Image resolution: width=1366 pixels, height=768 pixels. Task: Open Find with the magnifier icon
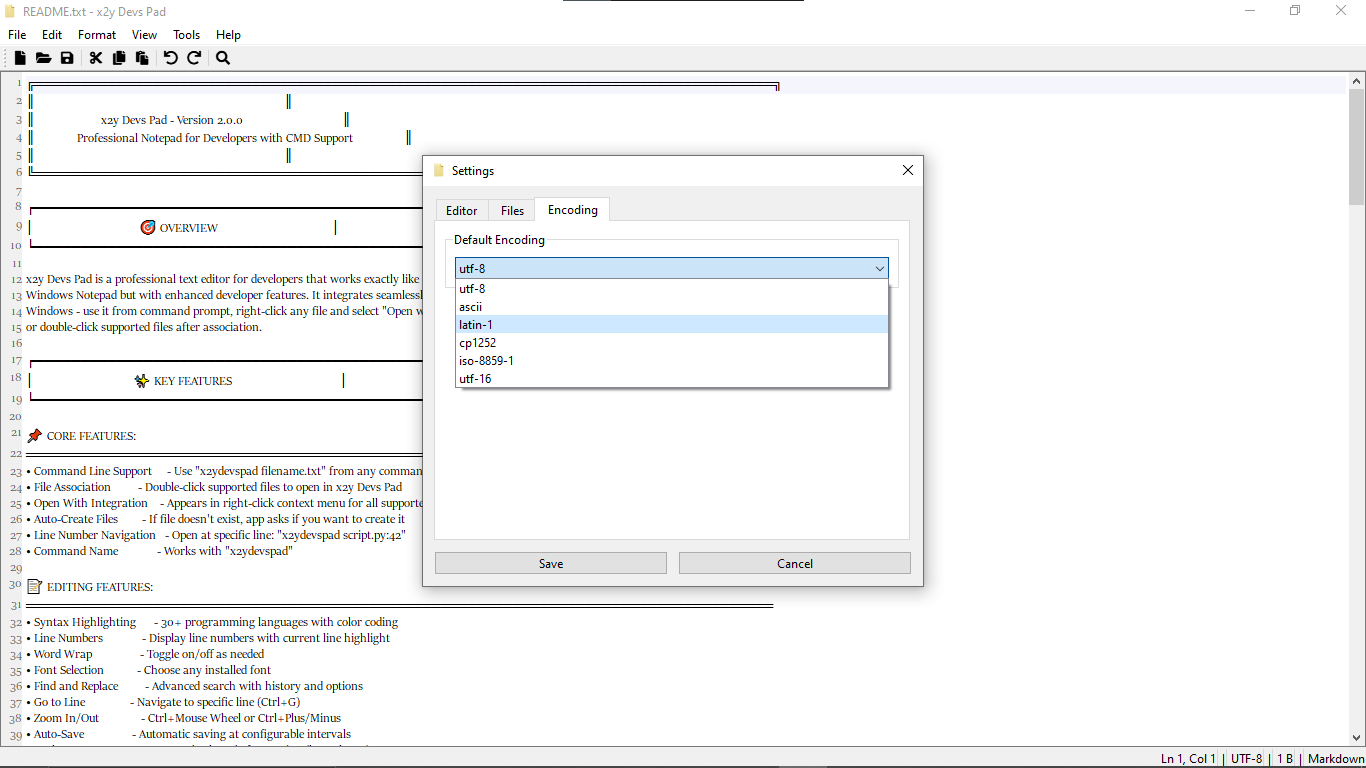[x=223, y=58]
